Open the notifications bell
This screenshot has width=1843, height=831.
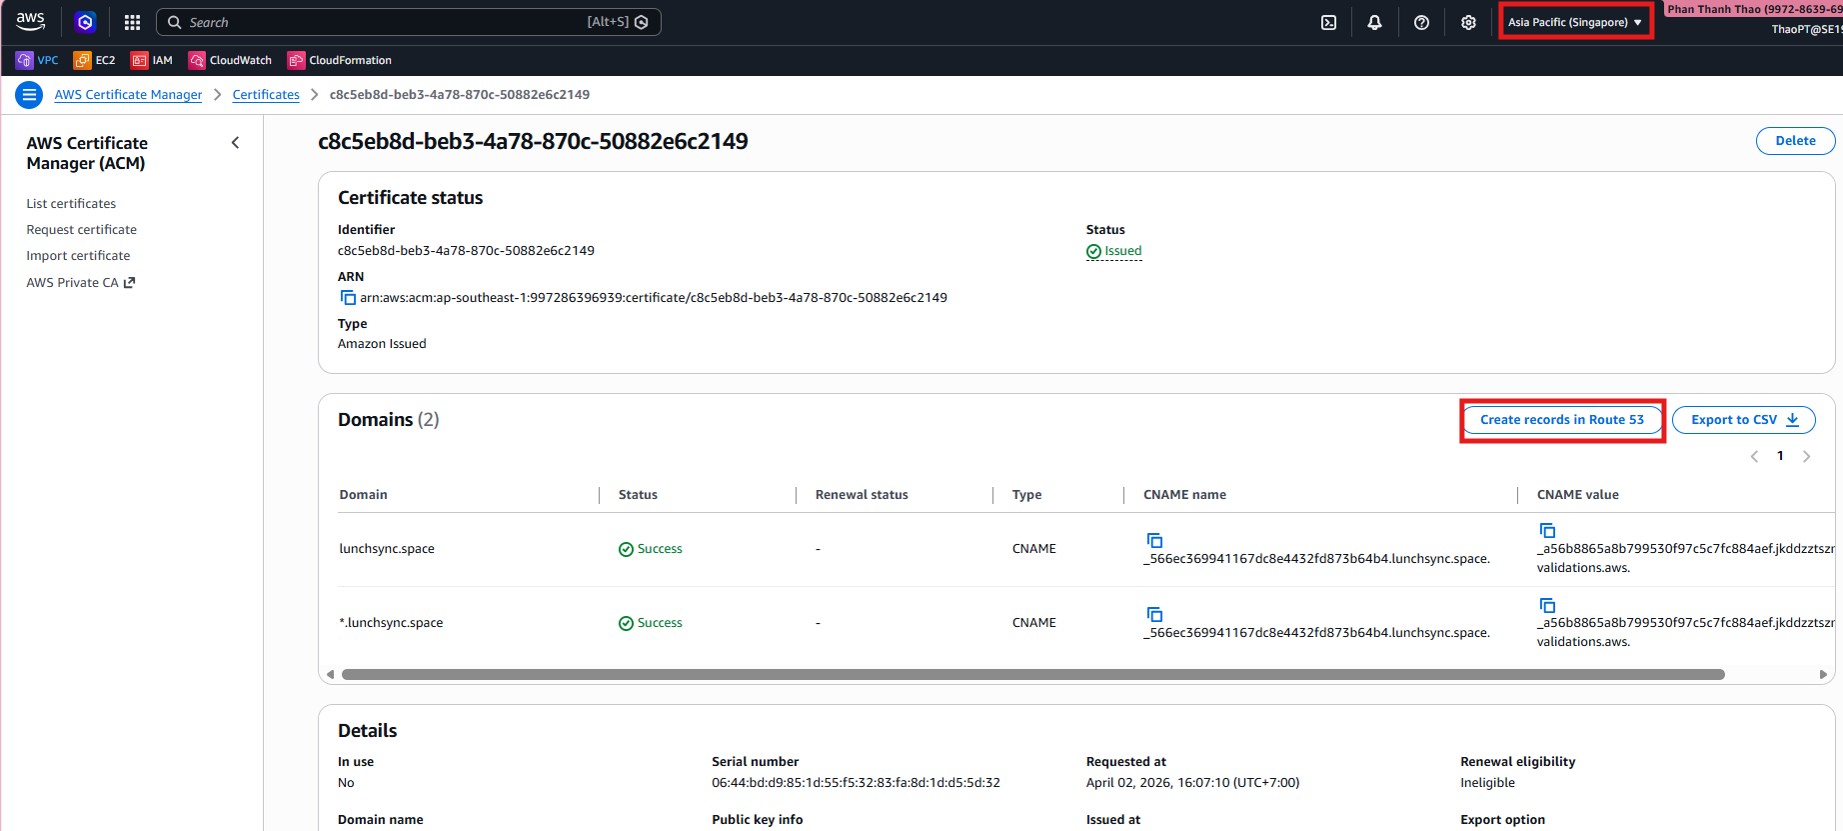point(1375,22)
